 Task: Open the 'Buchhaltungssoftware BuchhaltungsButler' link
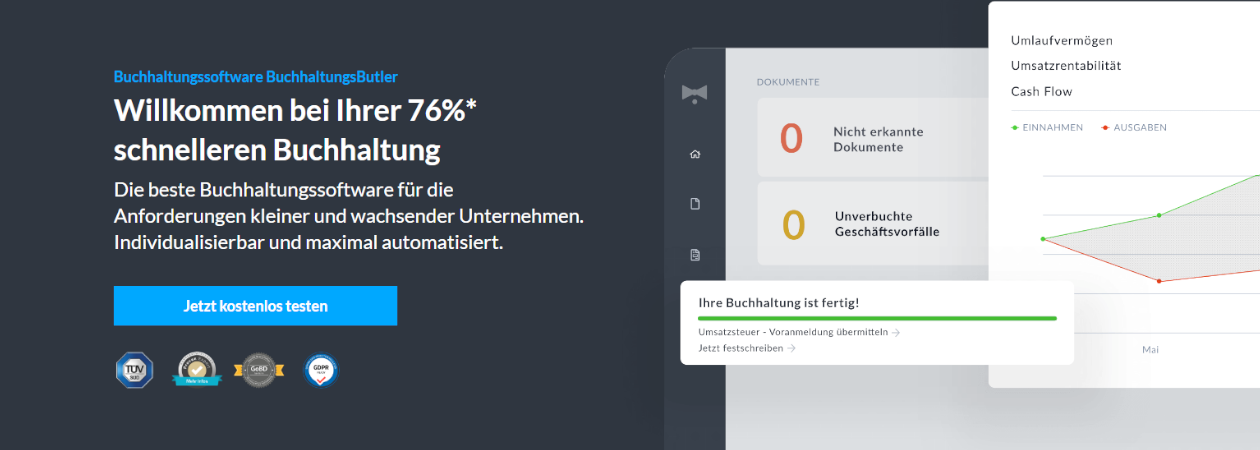coord(255,77)
